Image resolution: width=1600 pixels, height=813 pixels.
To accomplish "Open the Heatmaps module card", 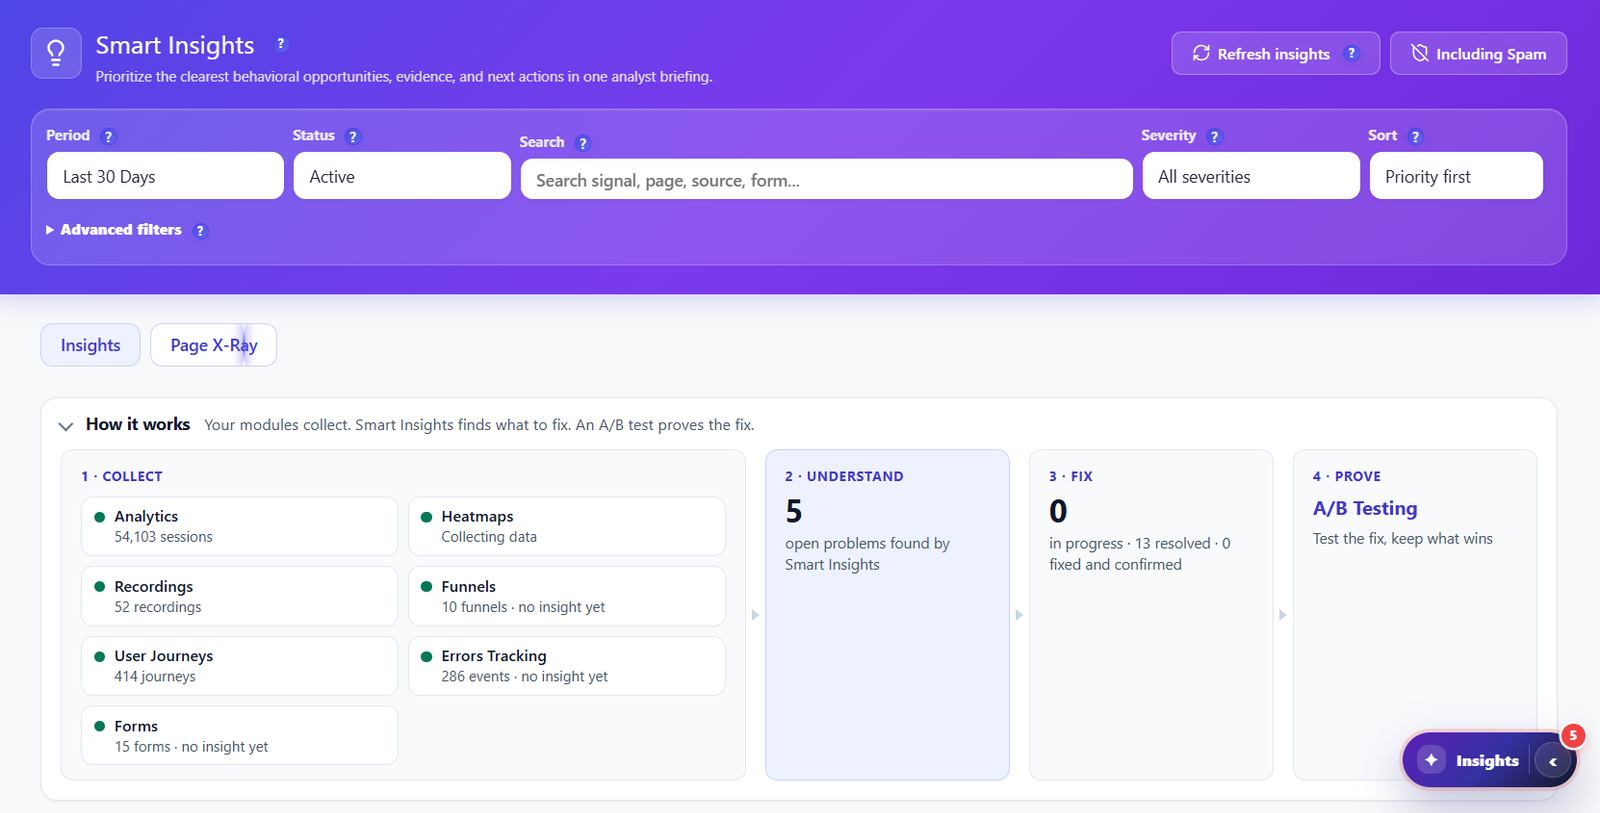I will tap(567, 526).
